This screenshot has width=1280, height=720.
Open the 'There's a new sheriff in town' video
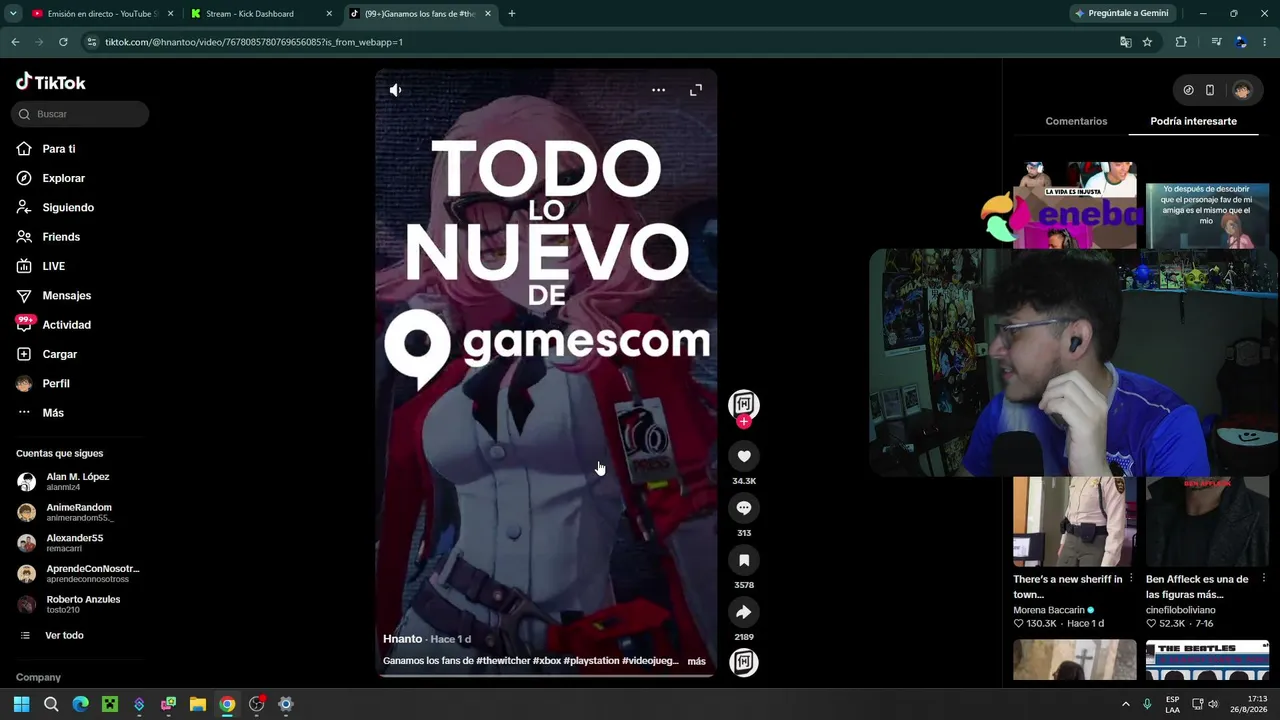(x=1075, y=521)
